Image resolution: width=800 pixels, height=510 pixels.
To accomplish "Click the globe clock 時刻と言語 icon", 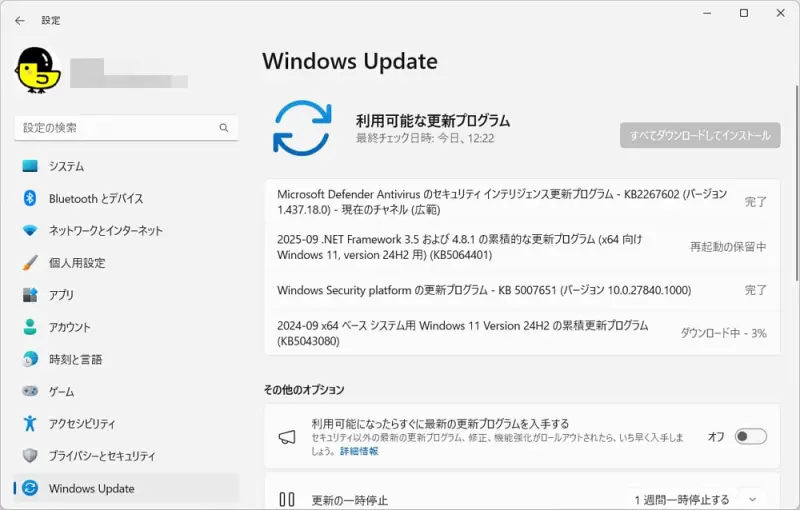I will point(30,359).
